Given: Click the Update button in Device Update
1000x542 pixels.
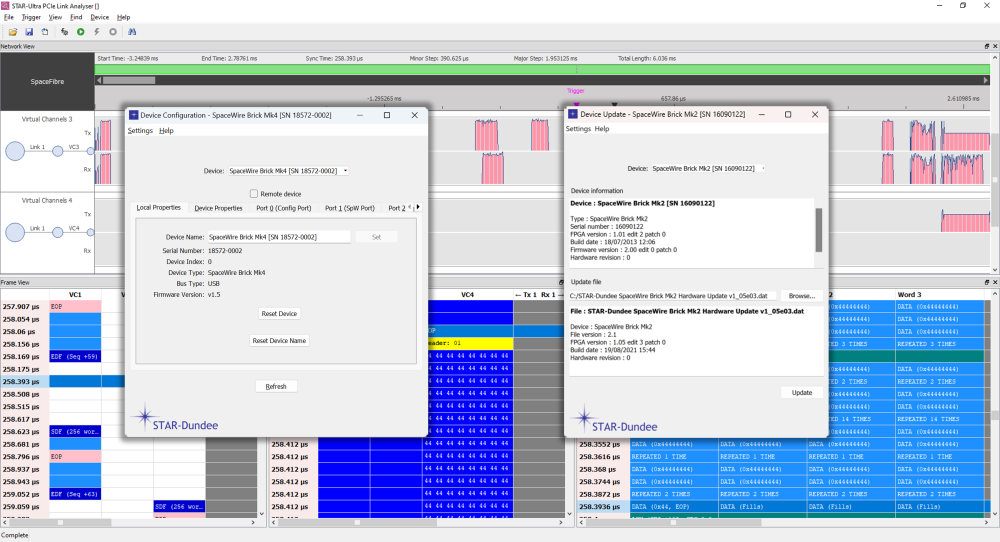Looking at the screenshot, I should (802, 393).
